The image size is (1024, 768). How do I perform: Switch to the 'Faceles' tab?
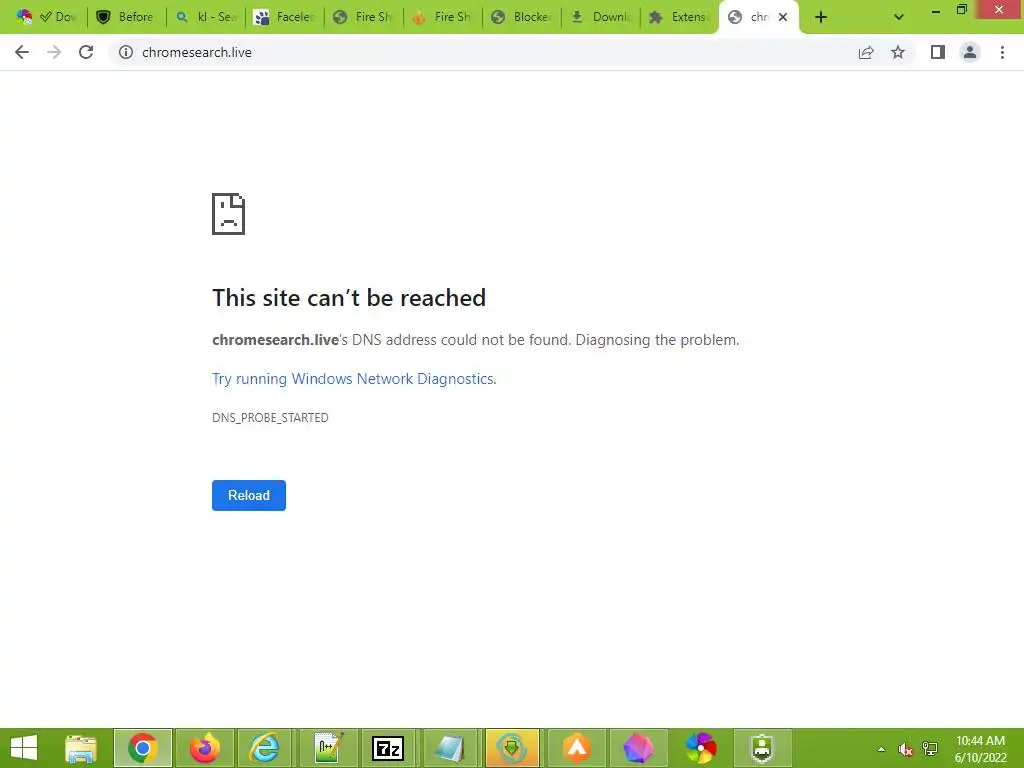click(285, 17)
